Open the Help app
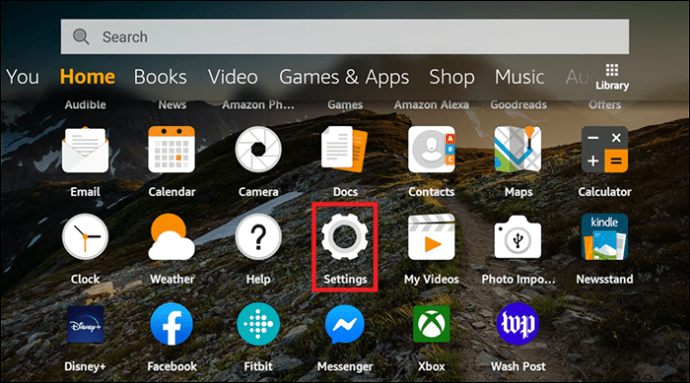Screen dimensions: 690x383 [x=258, y=237]
